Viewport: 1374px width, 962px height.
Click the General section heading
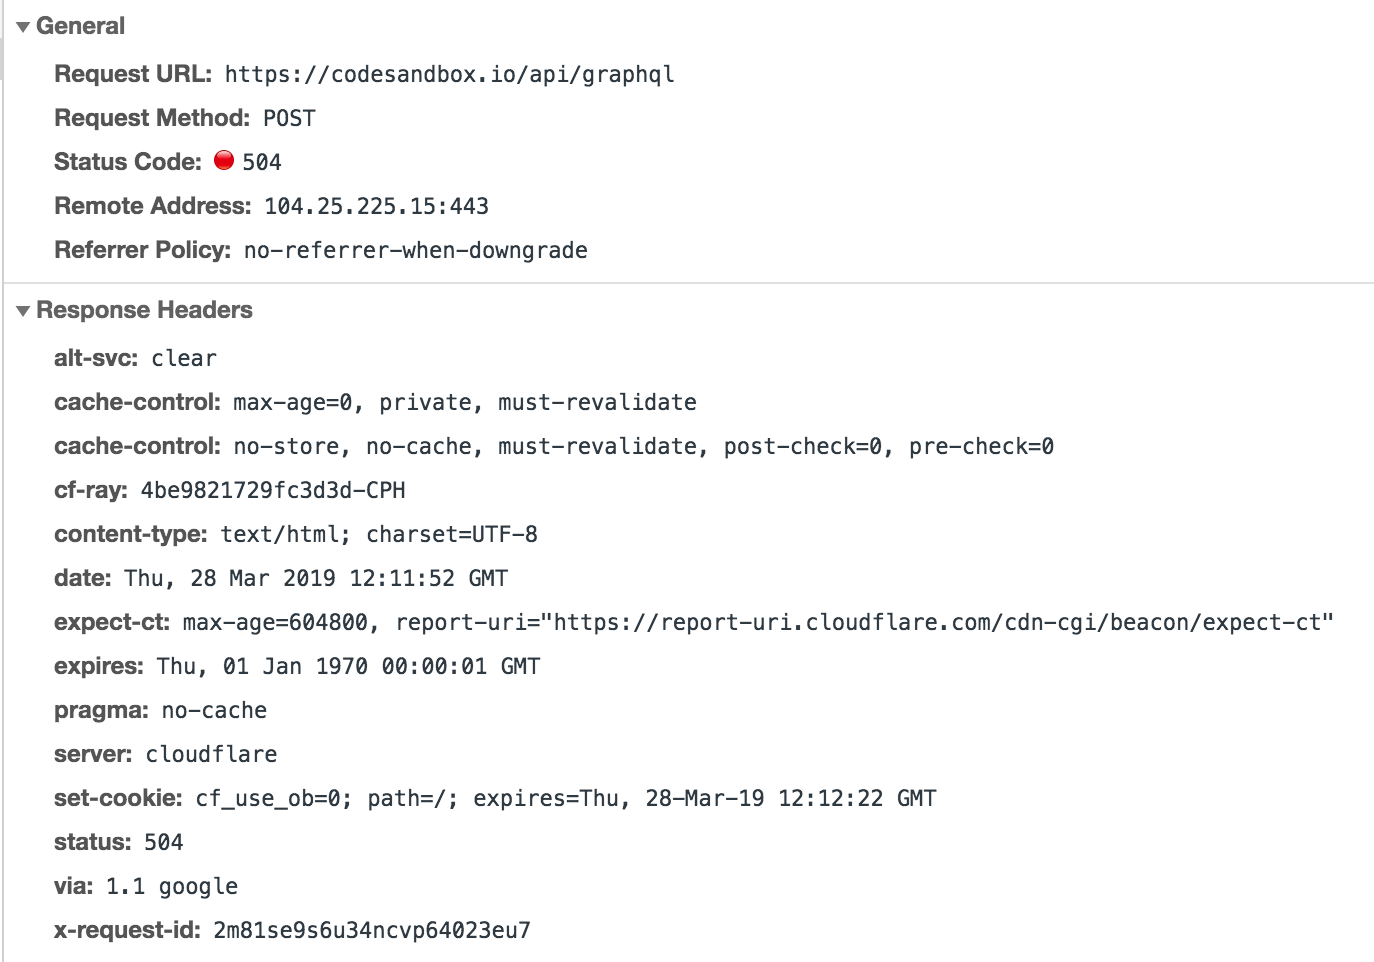(x=80, y=26)
